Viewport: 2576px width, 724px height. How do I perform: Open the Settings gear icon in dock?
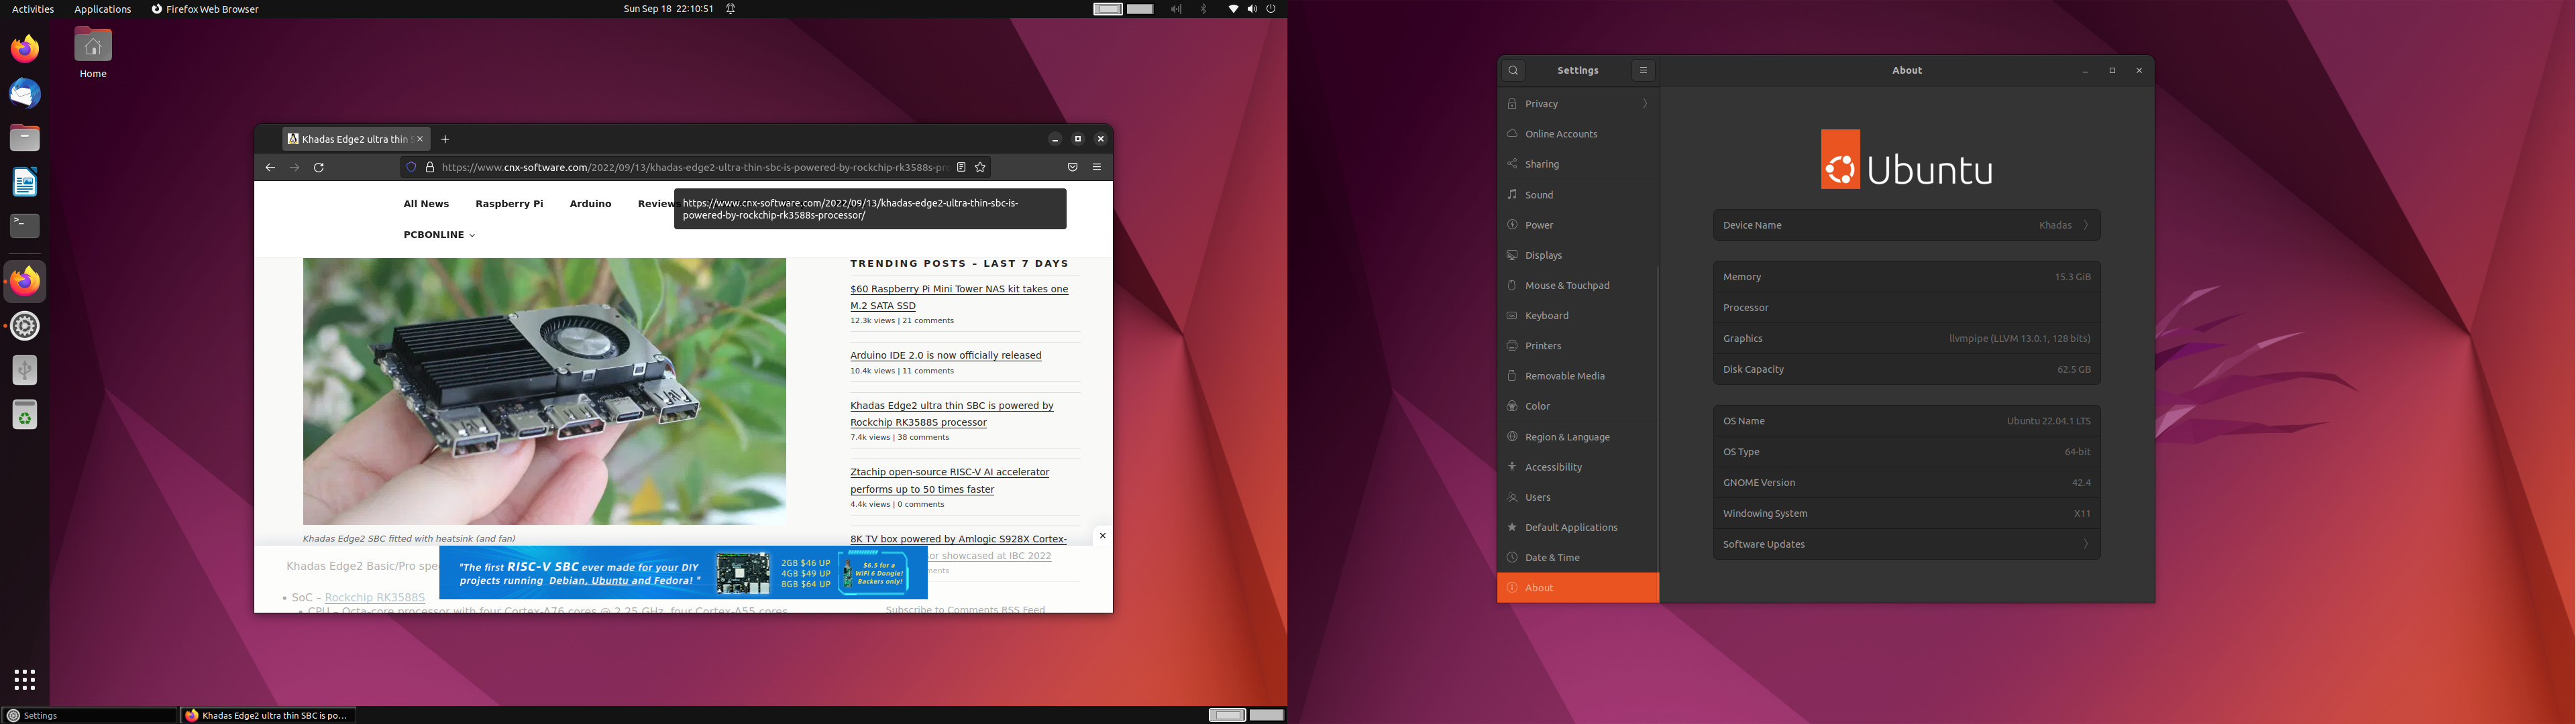tap(25, 326)
